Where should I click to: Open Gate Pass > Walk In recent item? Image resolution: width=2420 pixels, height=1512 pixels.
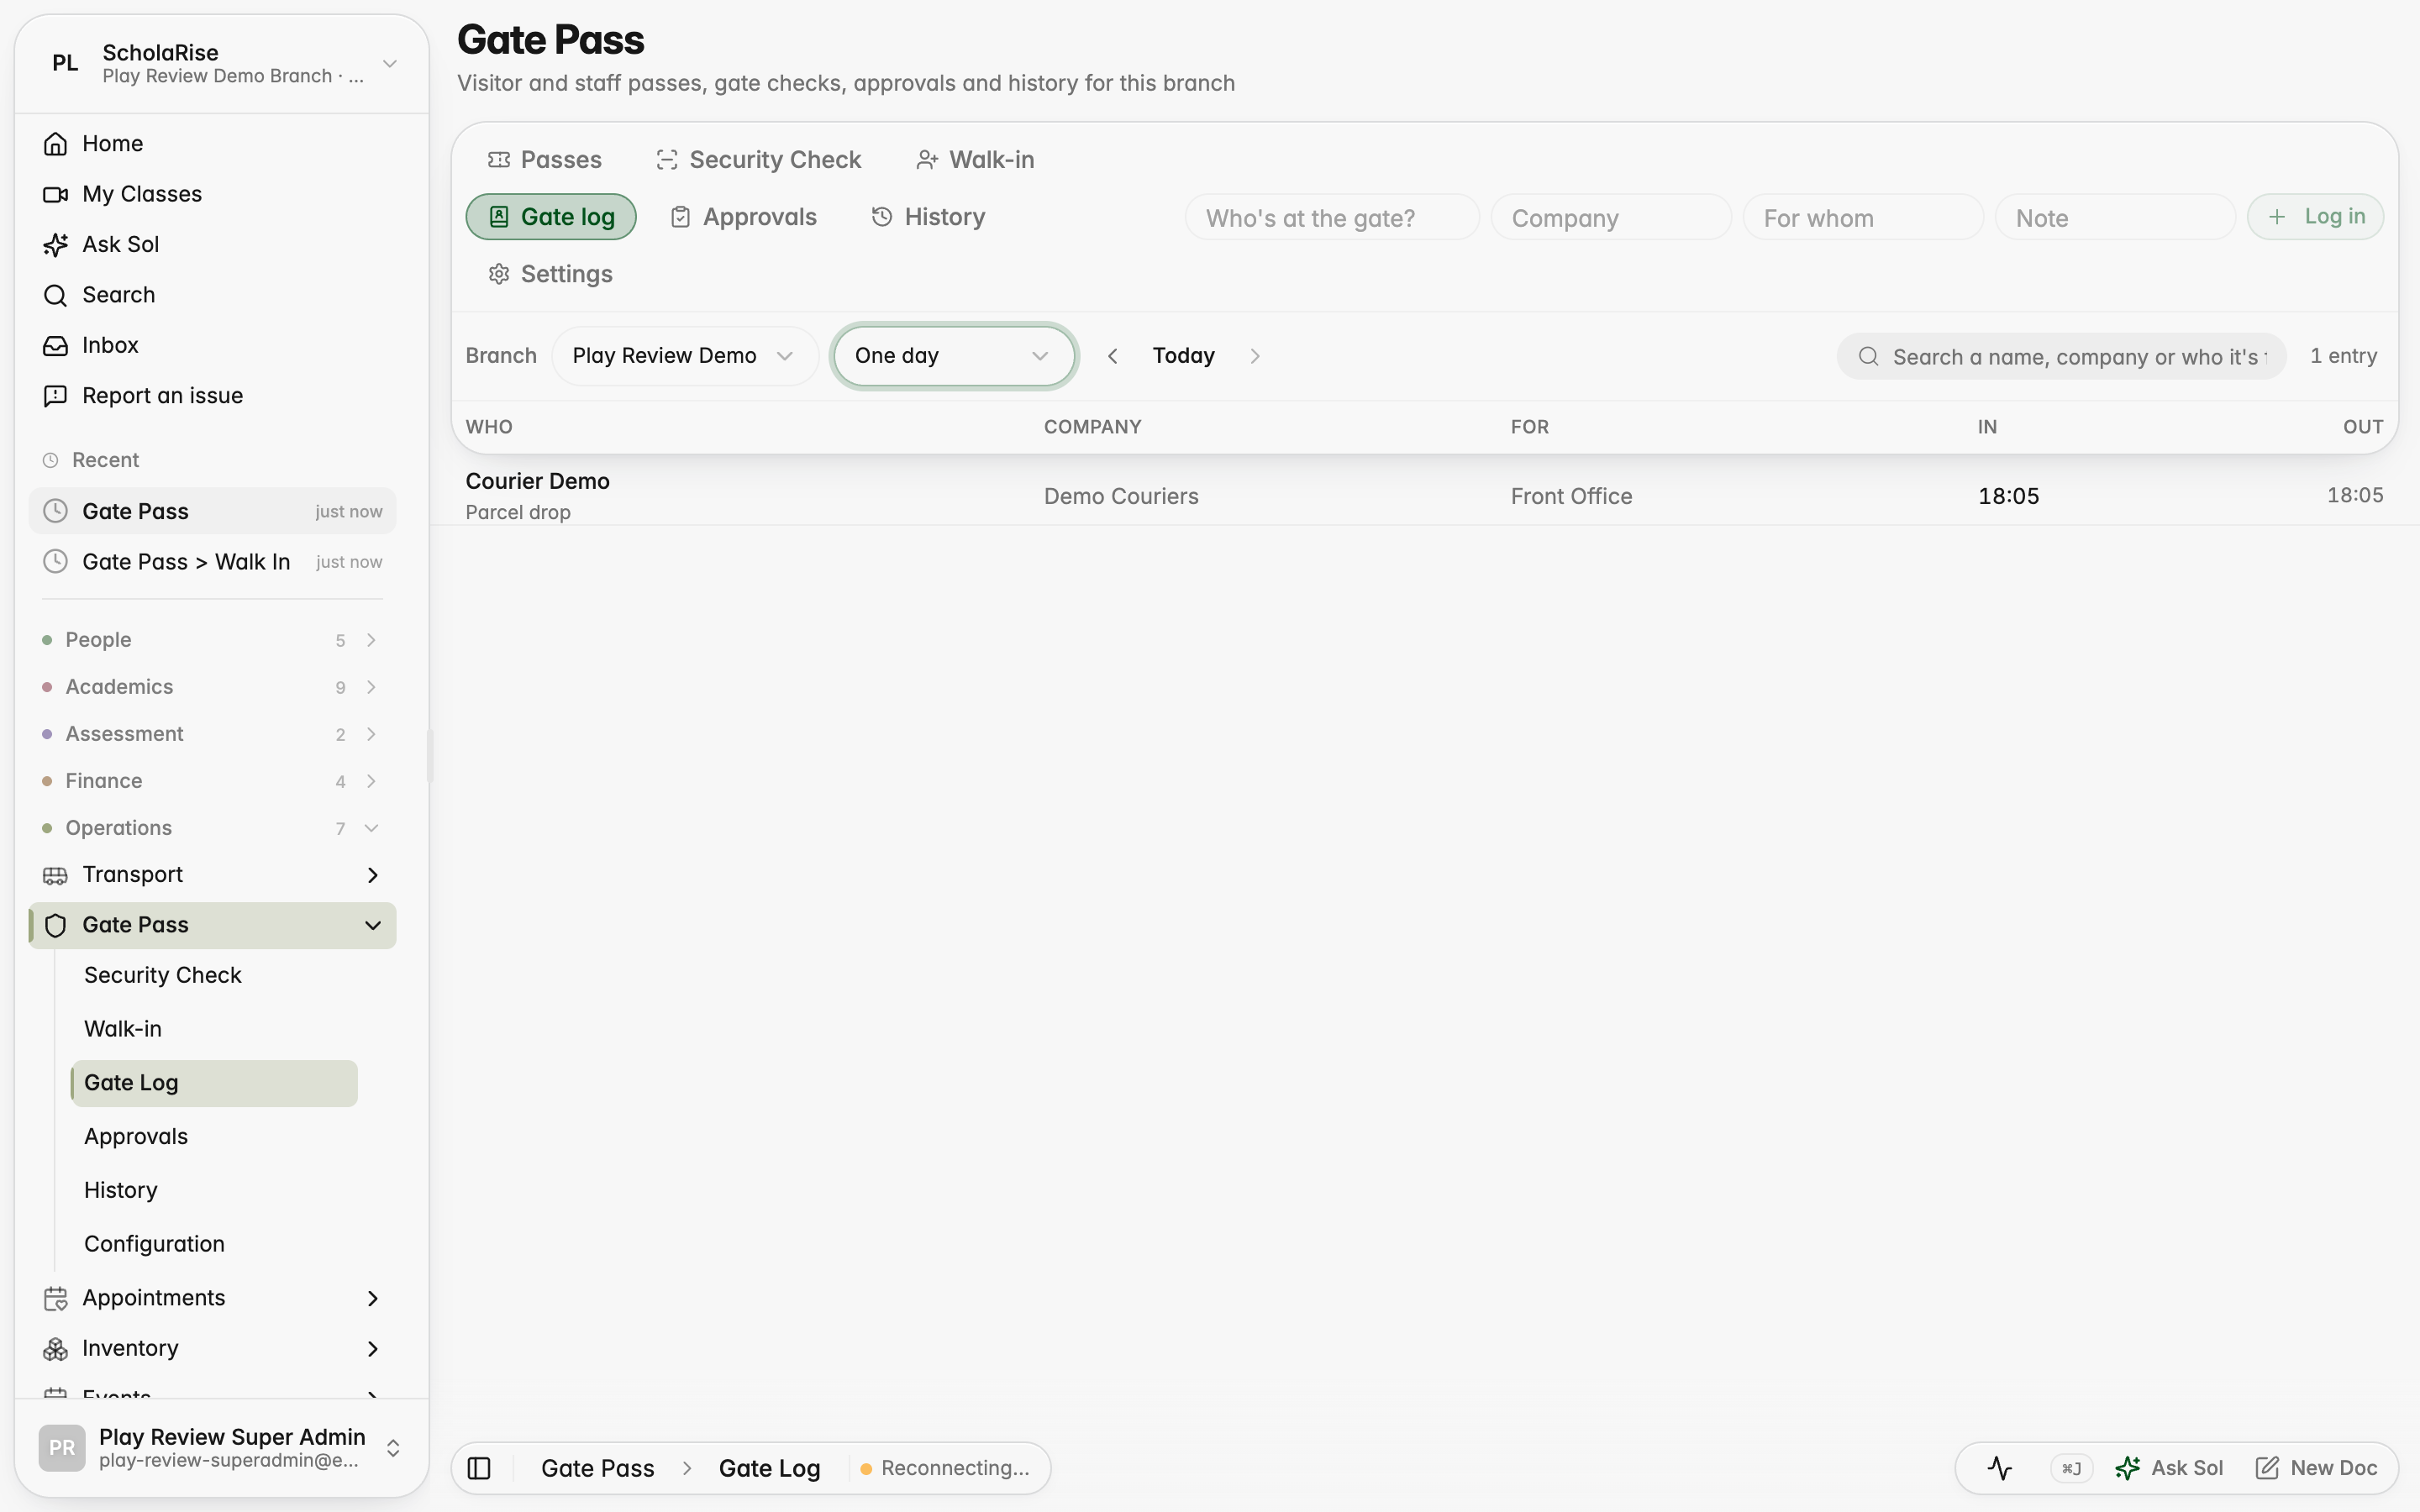click(x=212, y=562)
